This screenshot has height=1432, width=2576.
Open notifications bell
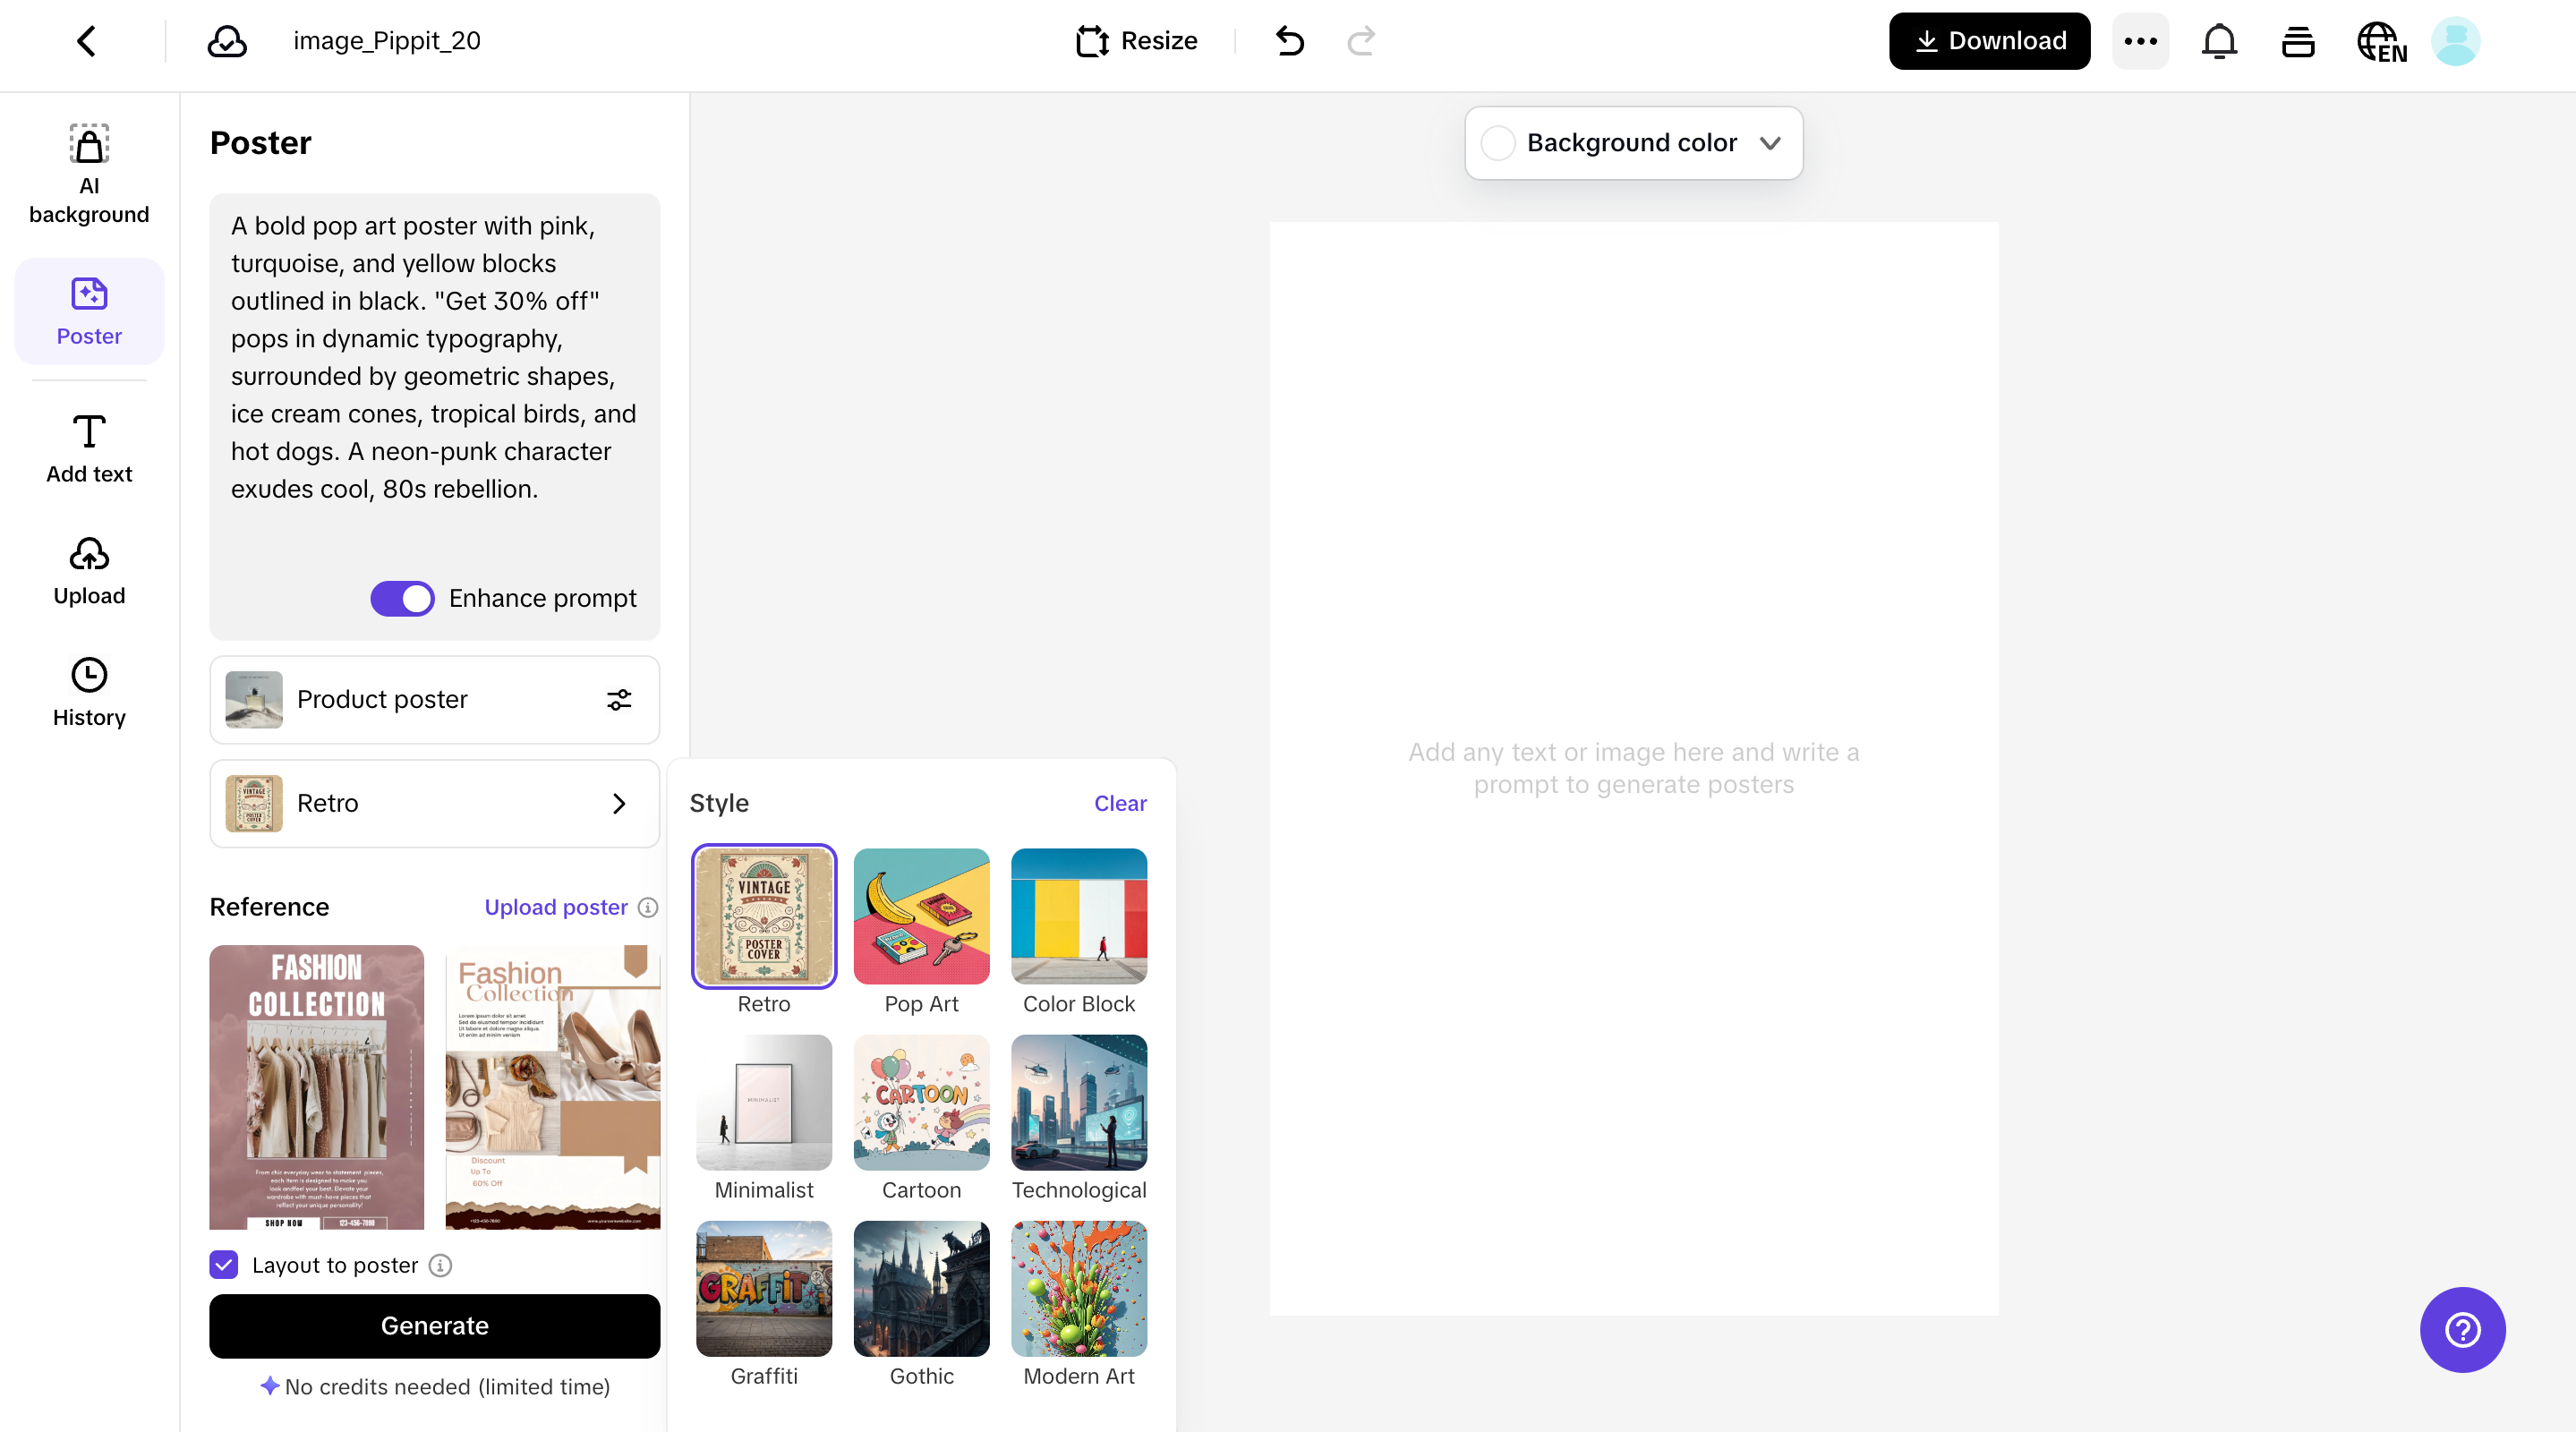[2219, 41]
